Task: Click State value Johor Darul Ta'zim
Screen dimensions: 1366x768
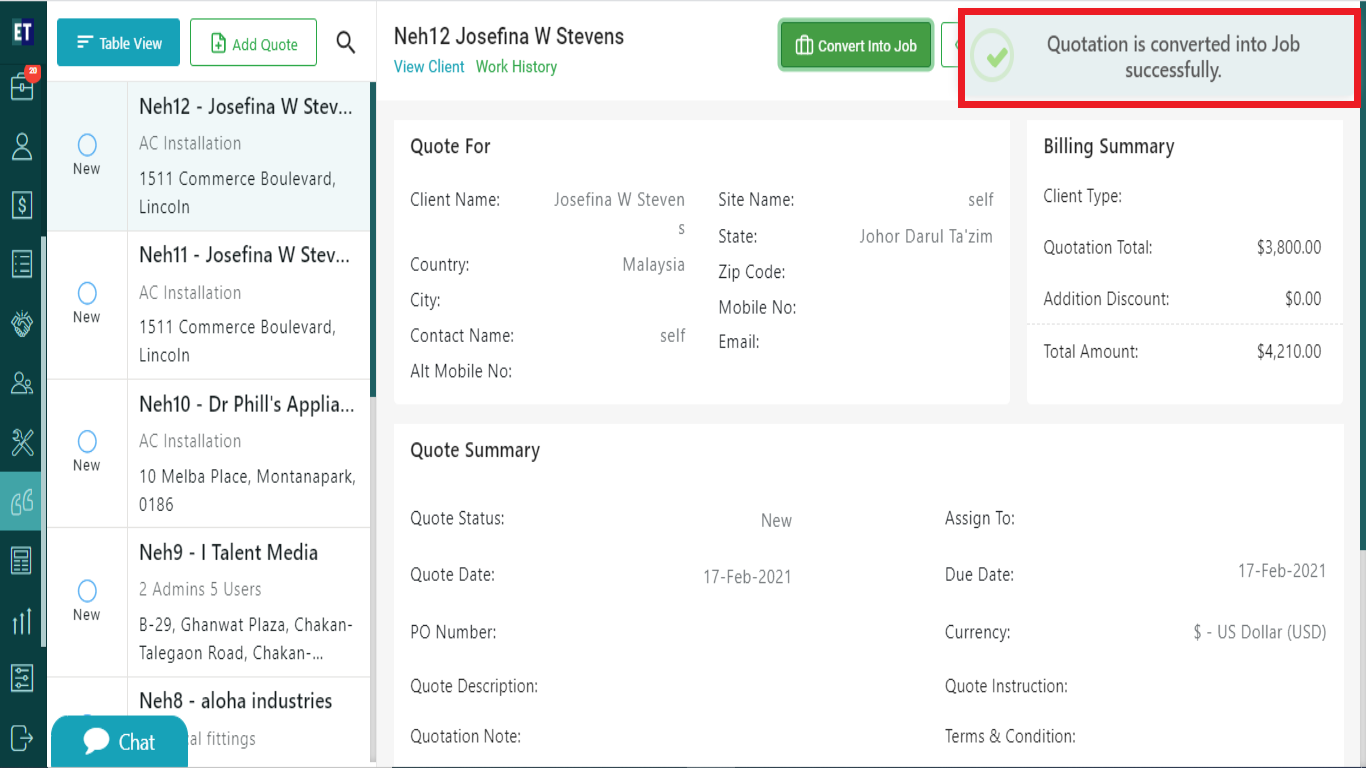Action: (x=926, y=237)
